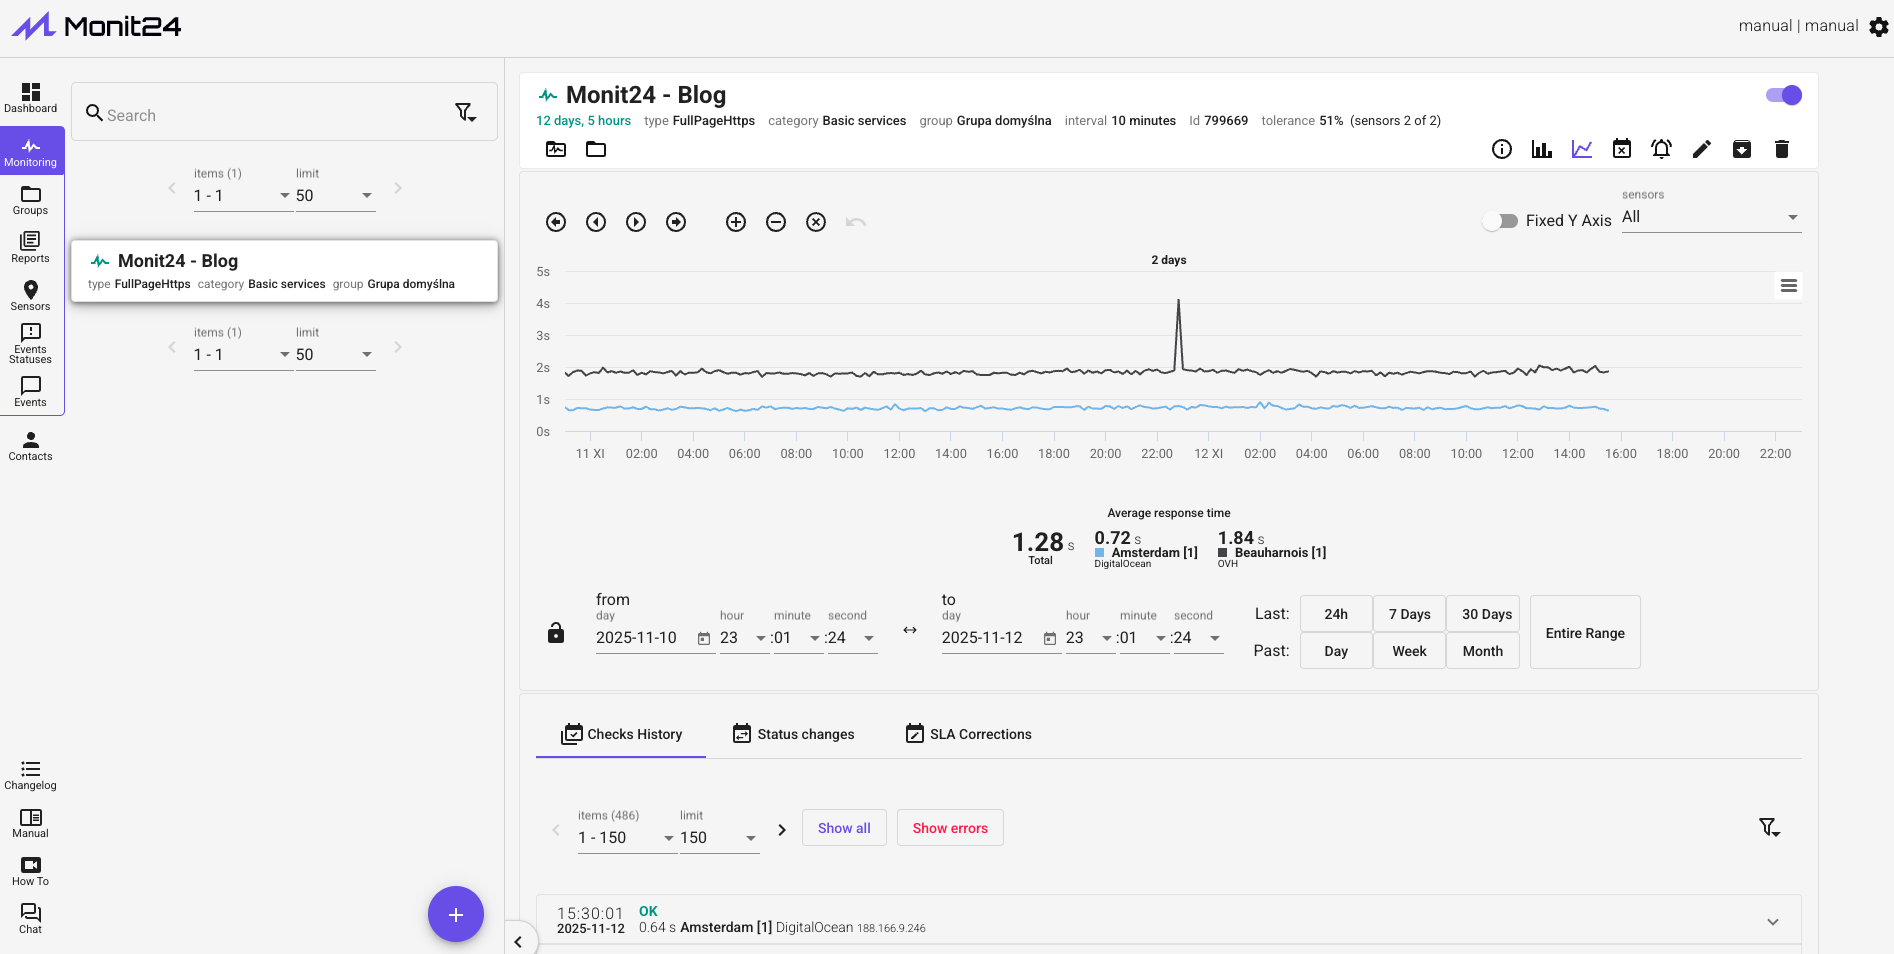Click the zoom out chart icon

click(x=776, y=222)
